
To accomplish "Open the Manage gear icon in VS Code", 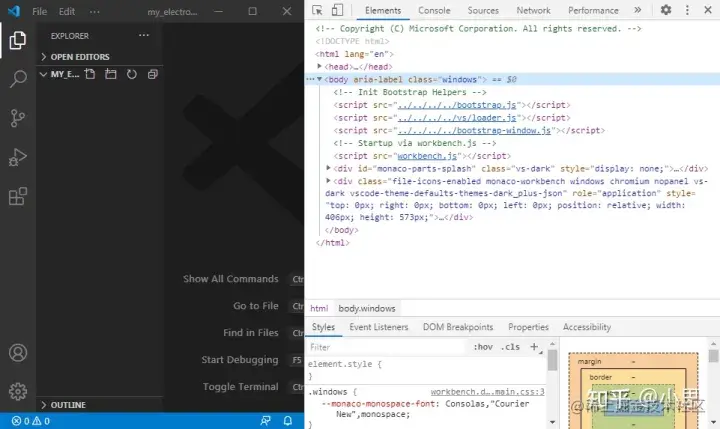I will (17, 392).
